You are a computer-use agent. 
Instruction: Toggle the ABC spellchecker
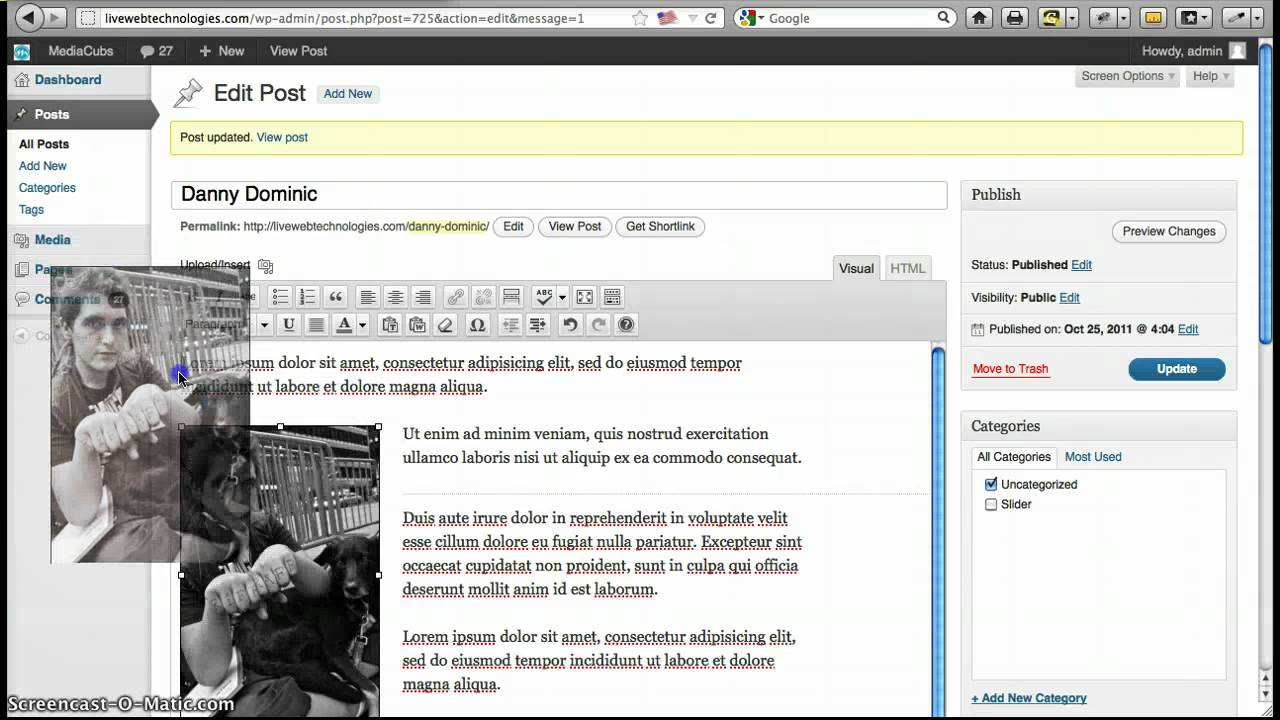544,297
